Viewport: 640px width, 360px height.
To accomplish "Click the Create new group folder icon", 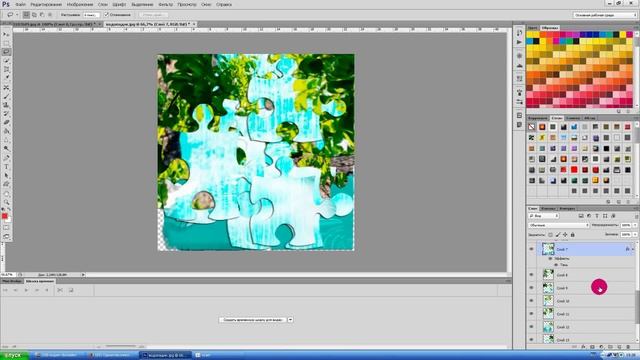I will [610, 347].
